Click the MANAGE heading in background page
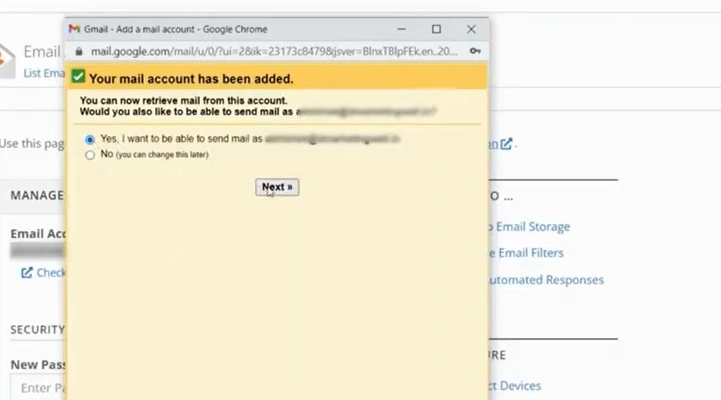Screen dimensions: 721x400 coord(37,195)
